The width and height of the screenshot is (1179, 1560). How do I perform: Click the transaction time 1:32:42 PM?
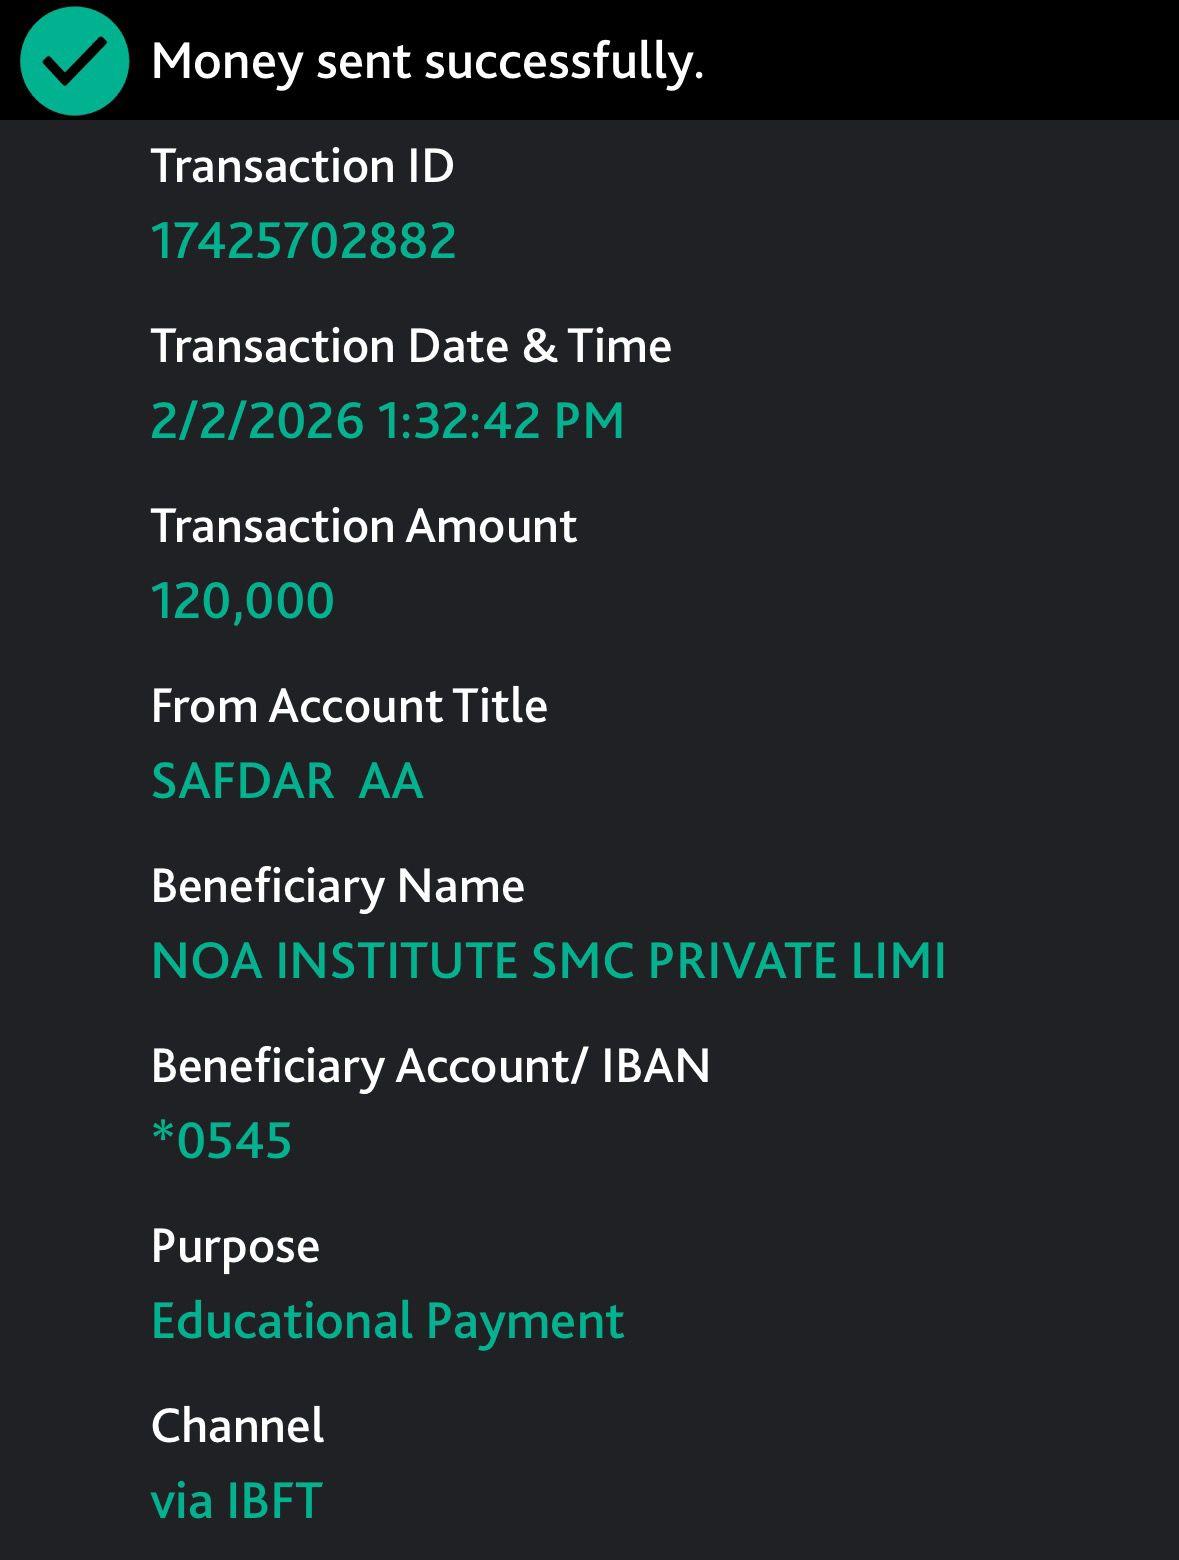tap(501, 420)
